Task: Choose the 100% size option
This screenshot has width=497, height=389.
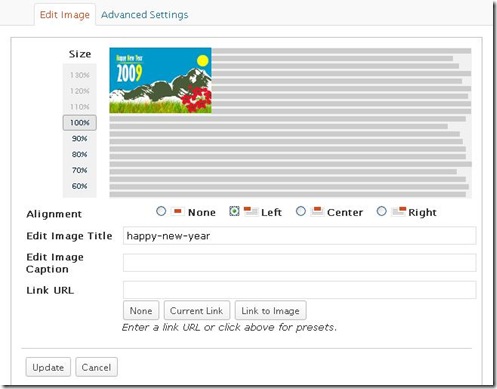Action: 80,123
